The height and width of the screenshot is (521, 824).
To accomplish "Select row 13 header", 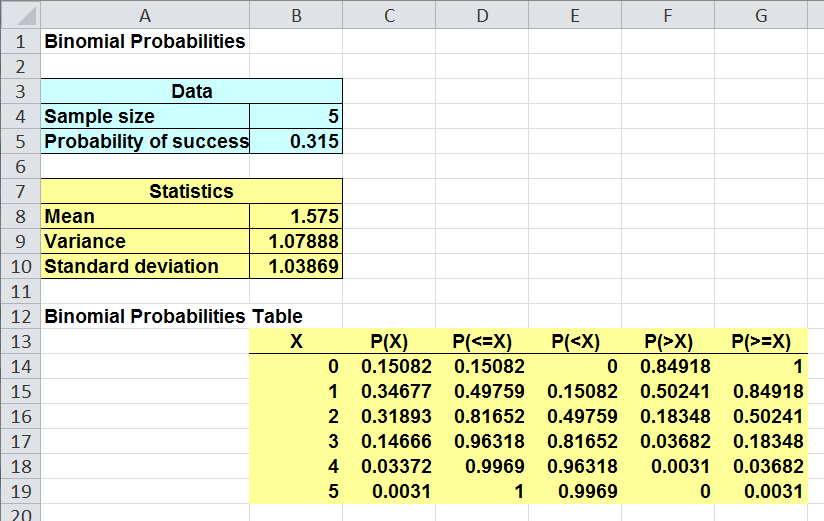I will [x=20, y=341].
